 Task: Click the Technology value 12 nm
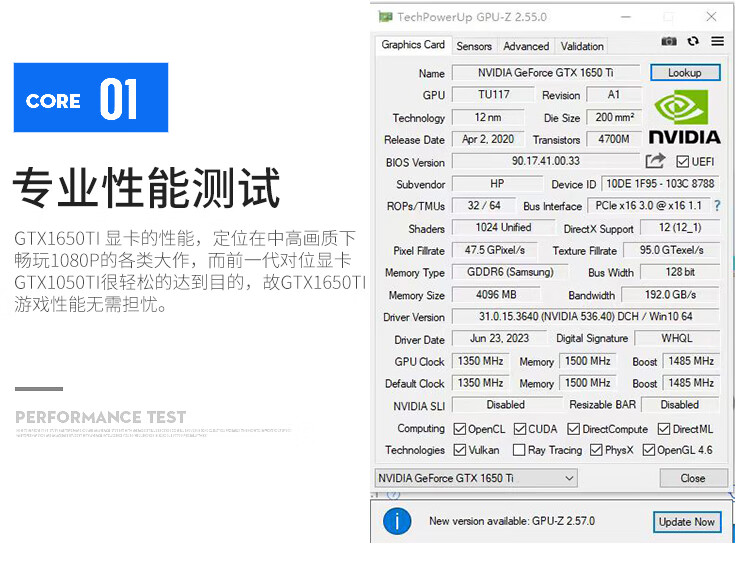click(x=488, y=117)
